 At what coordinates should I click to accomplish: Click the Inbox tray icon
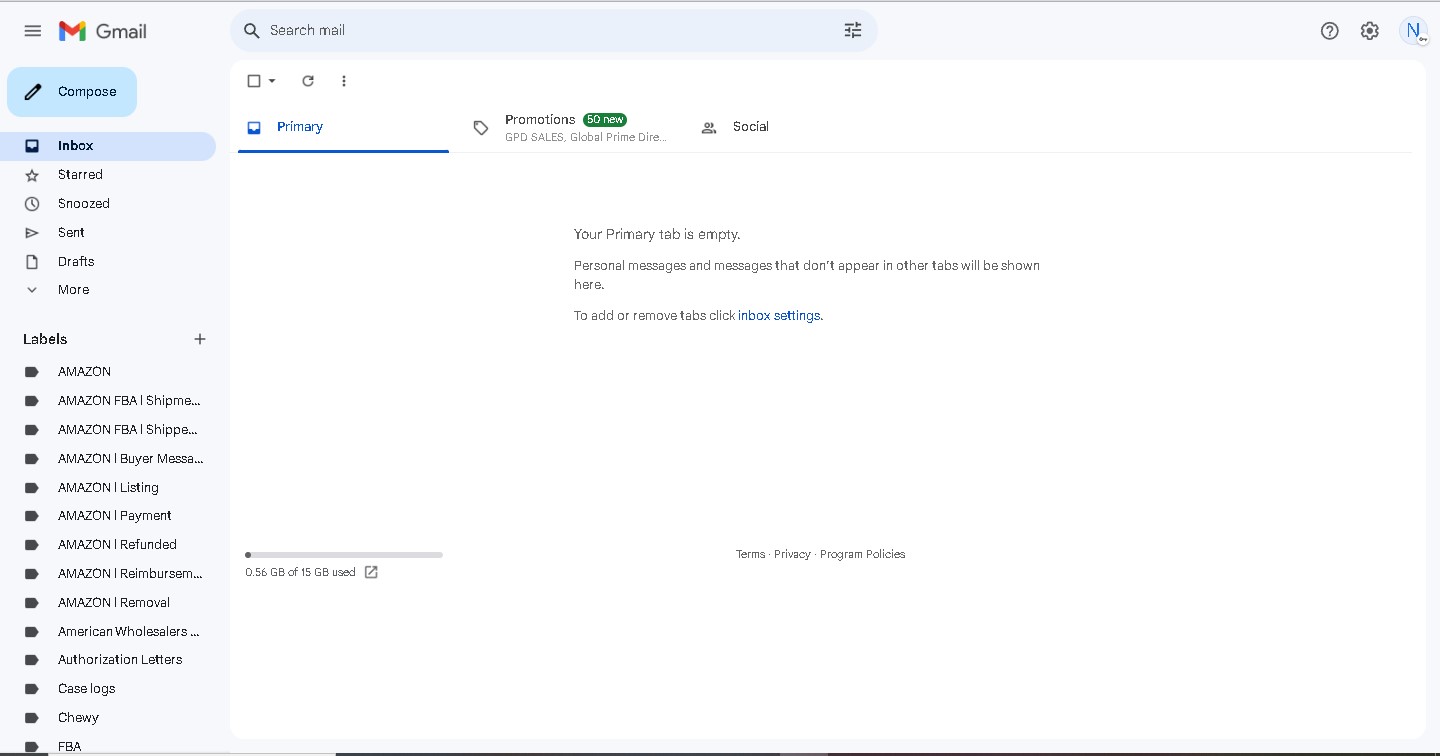(x=32, y=146)
